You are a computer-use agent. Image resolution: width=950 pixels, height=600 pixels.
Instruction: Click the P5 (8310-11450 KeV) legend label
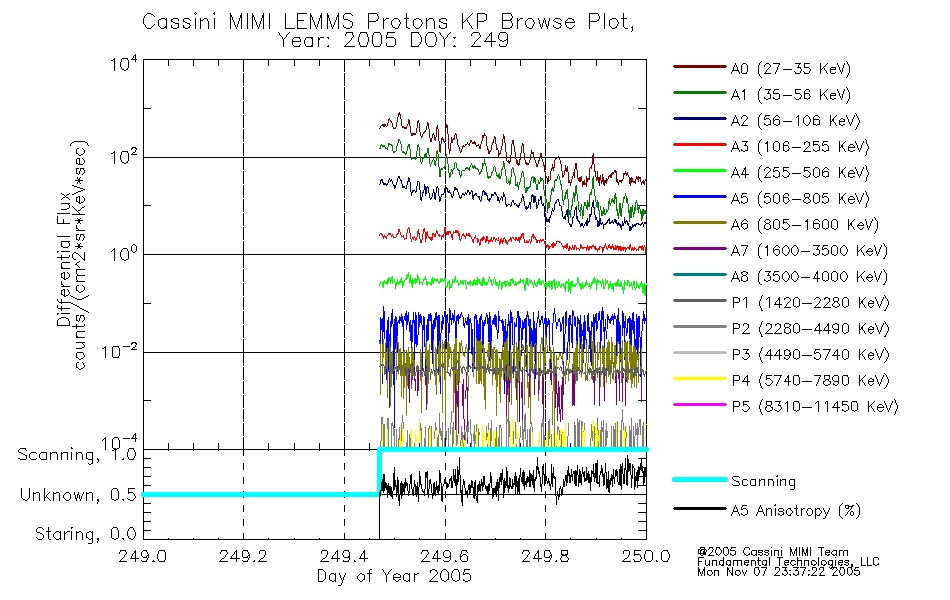[x=815, y=407]
